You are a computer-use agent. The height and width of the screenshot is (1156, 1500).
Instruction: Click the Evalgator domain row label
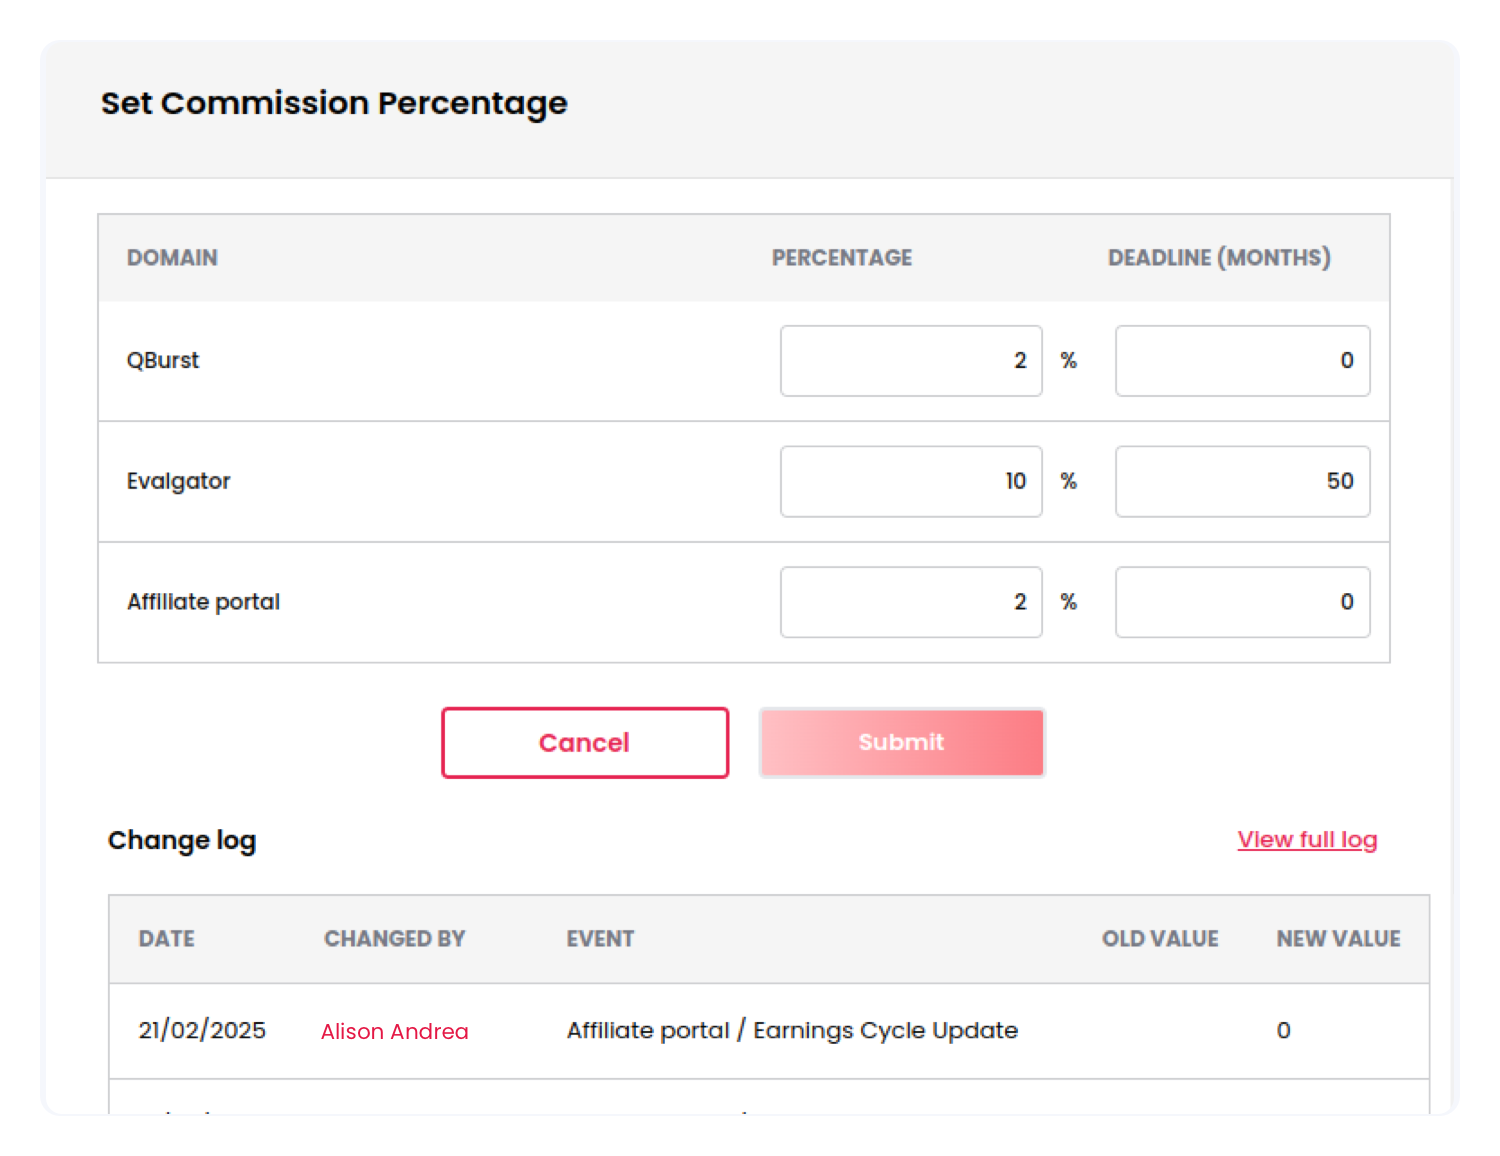coord(178,481)
